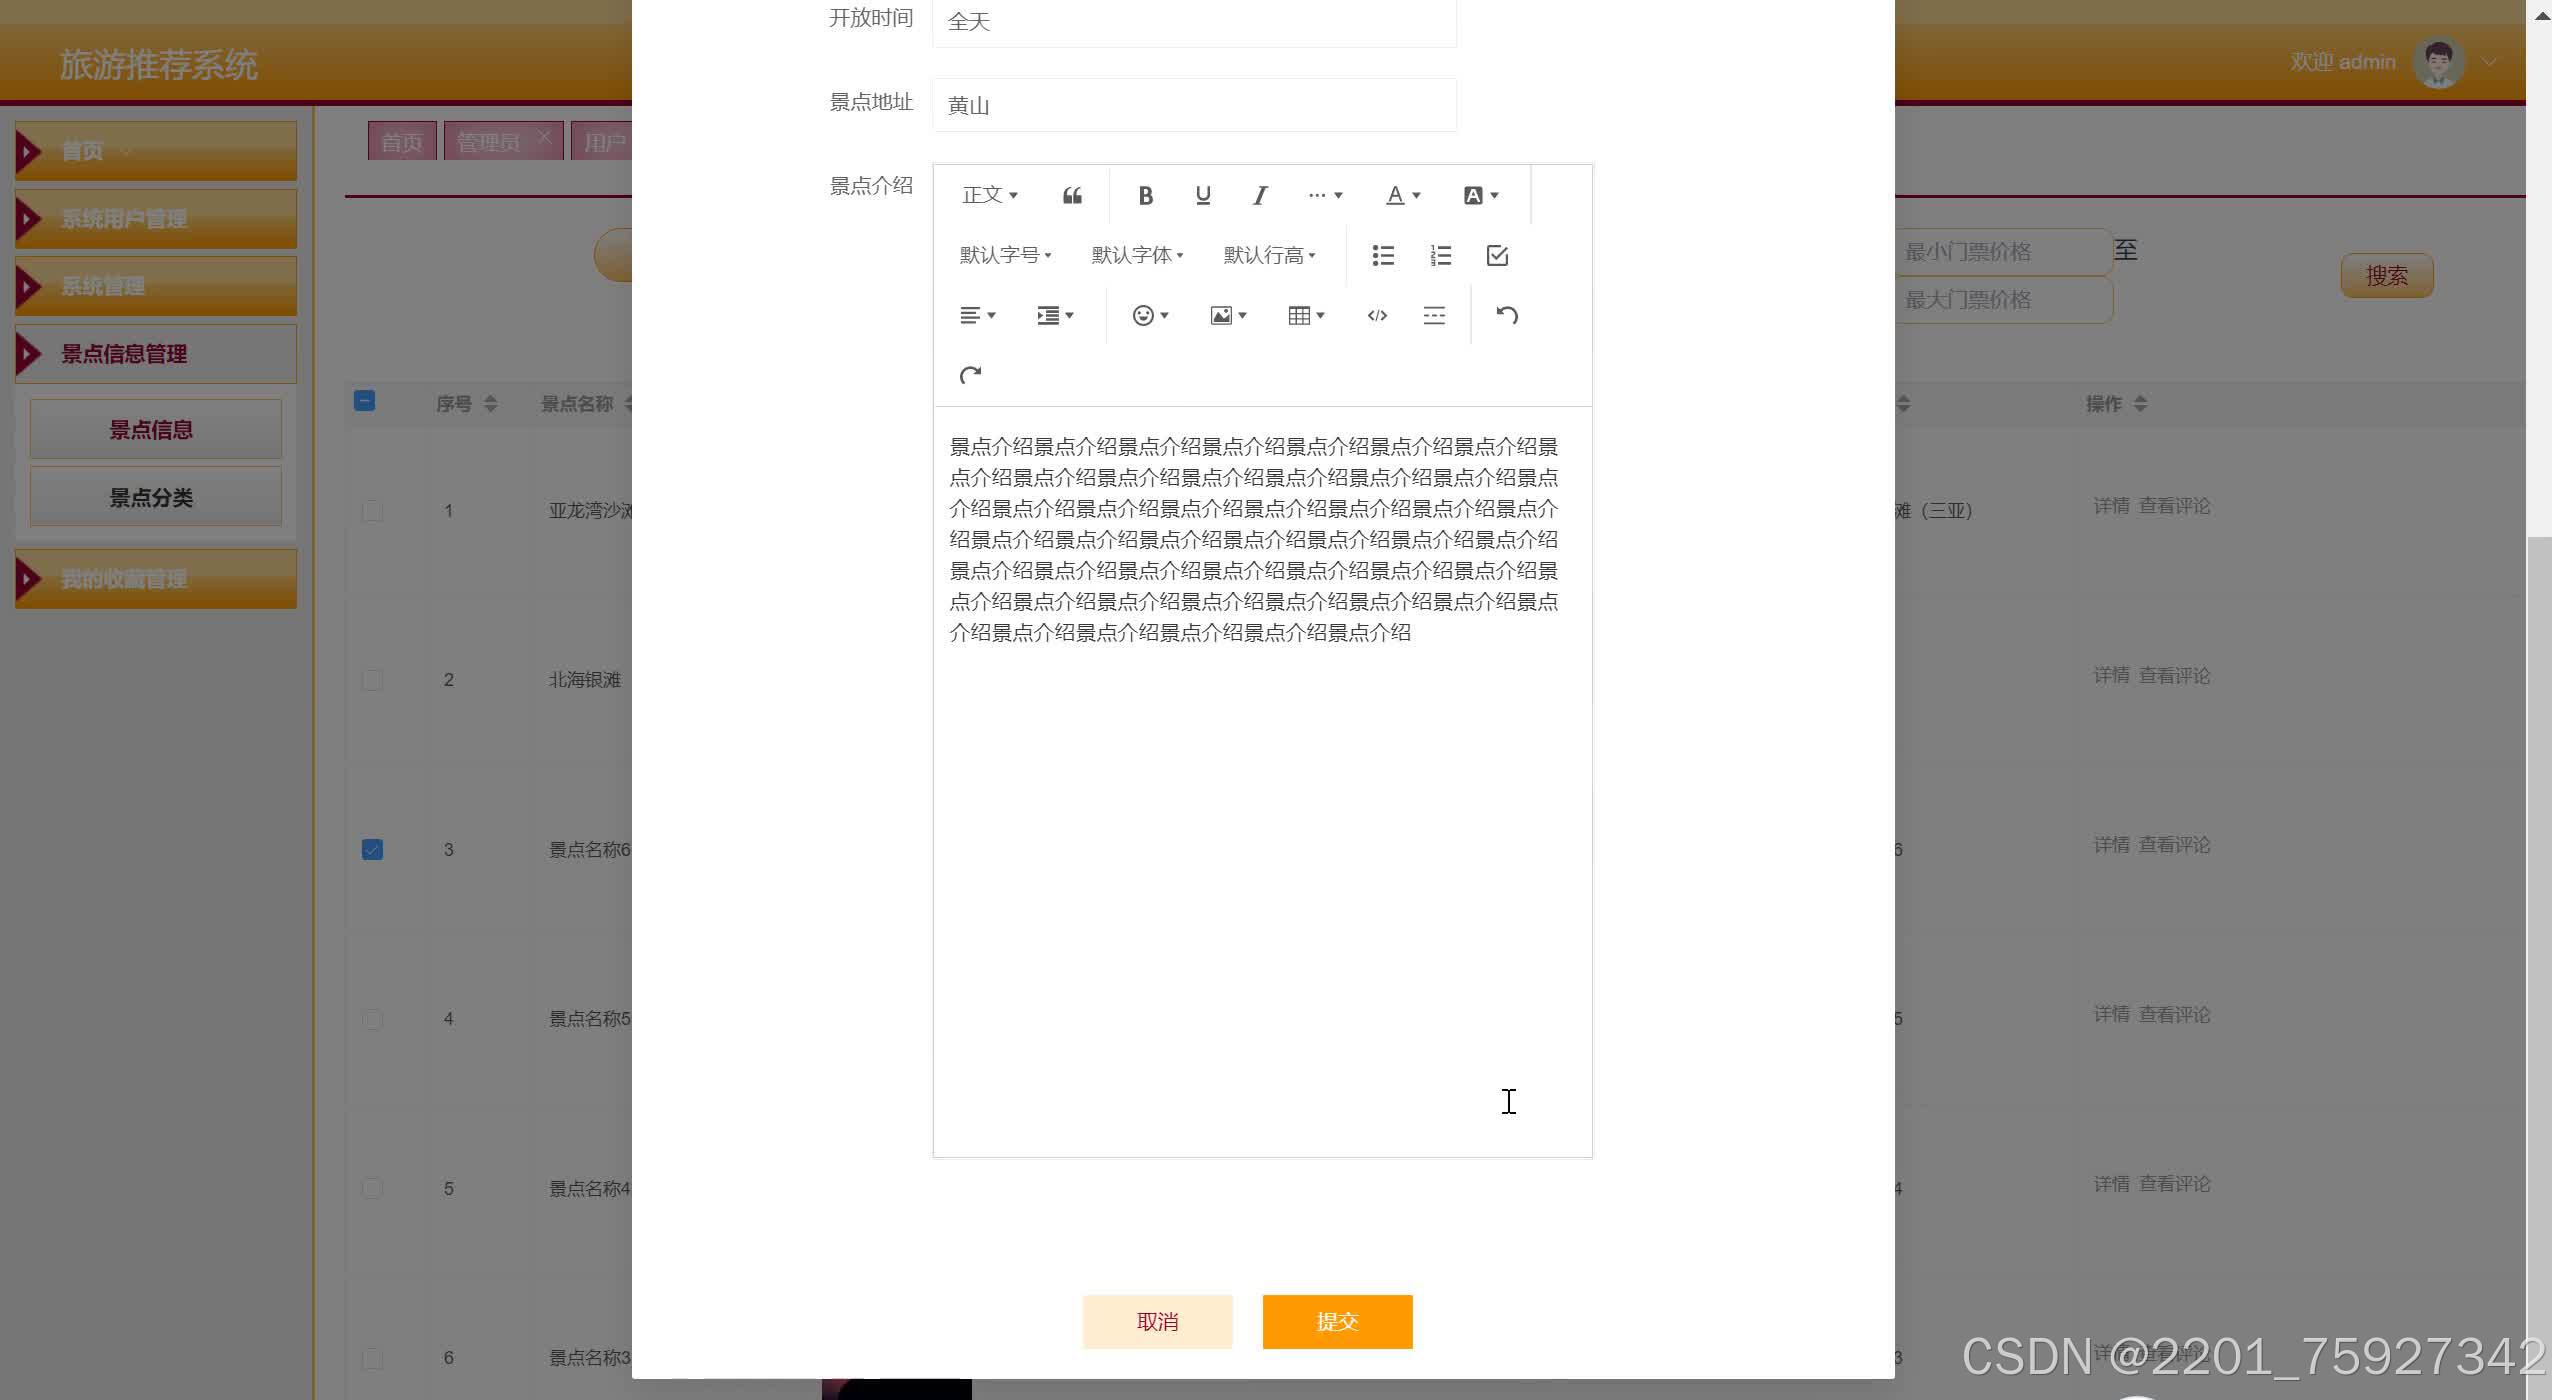This screenshot has height=1400, width=2552.
Task: Open the text alignment menu
Action: click(977, 316)
